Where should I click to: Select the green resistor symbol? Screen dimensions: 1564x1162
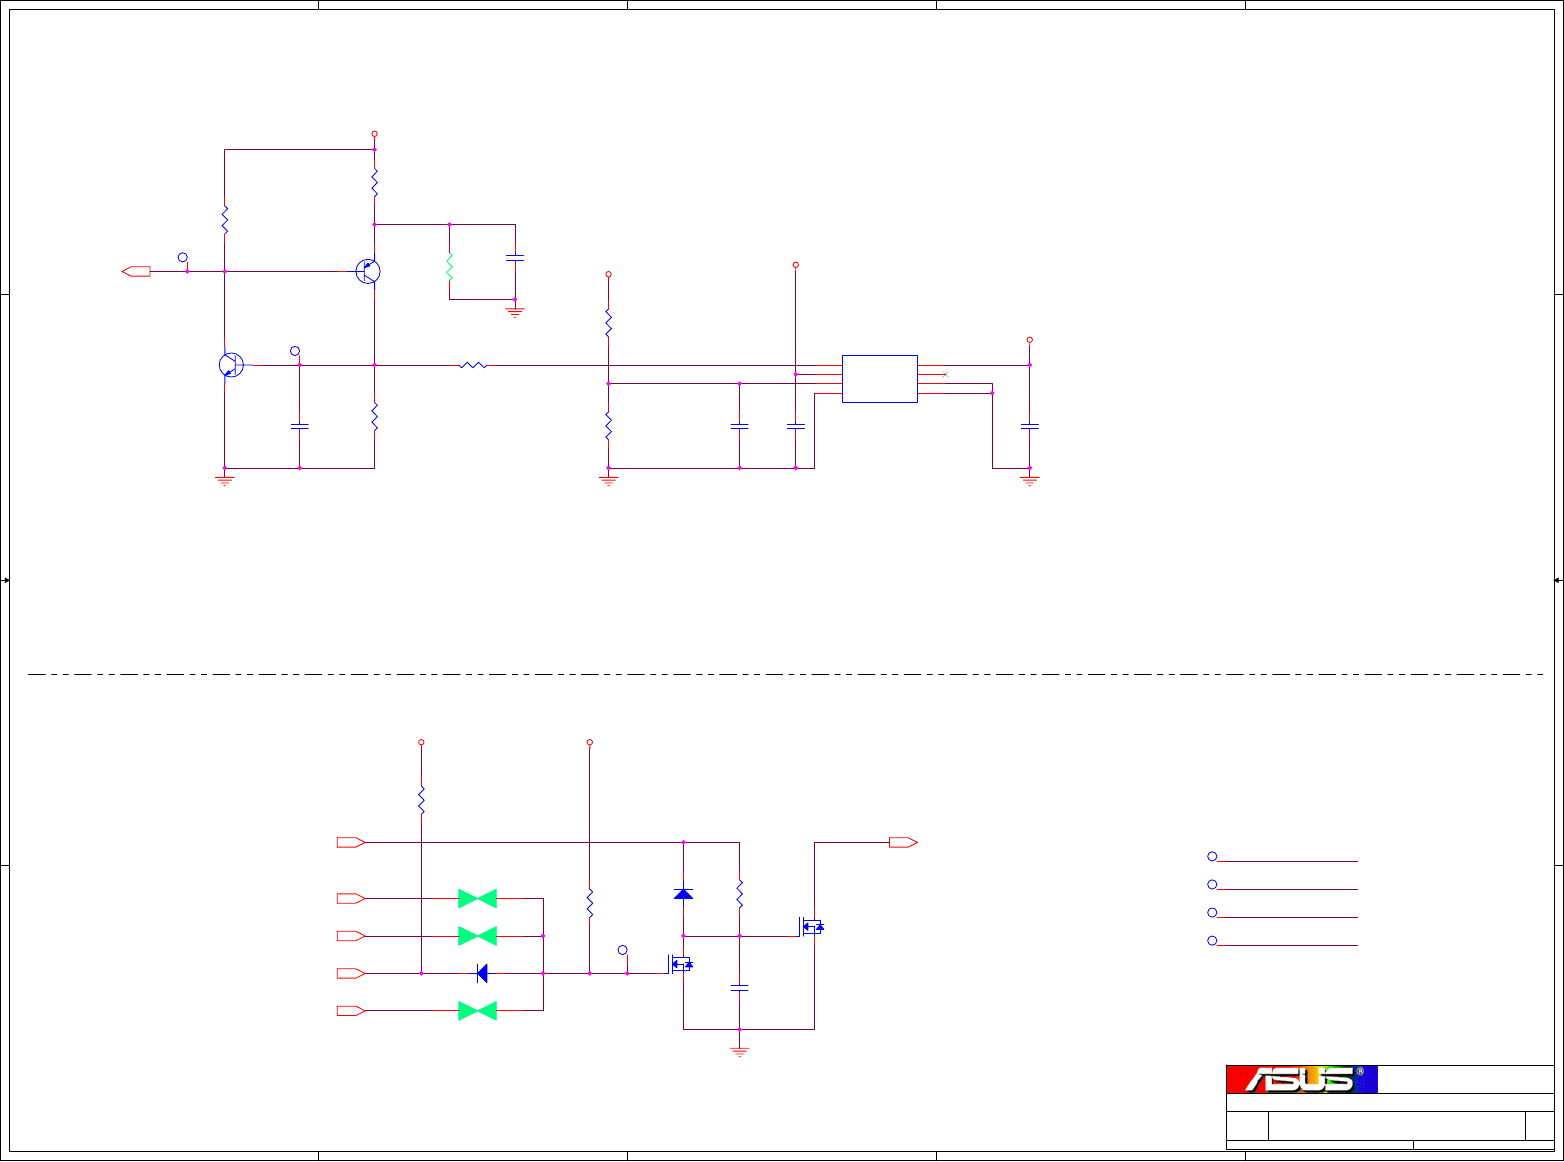coord(449,267)
